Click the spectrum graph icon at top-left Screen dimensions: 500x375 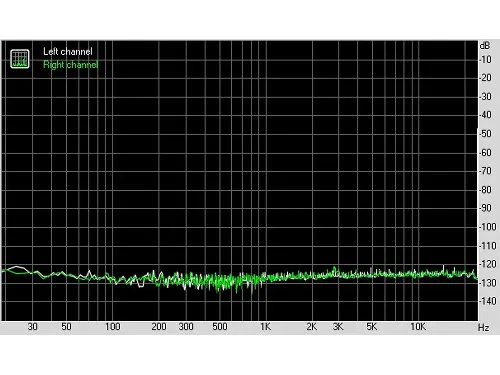(x=20, y=59)
